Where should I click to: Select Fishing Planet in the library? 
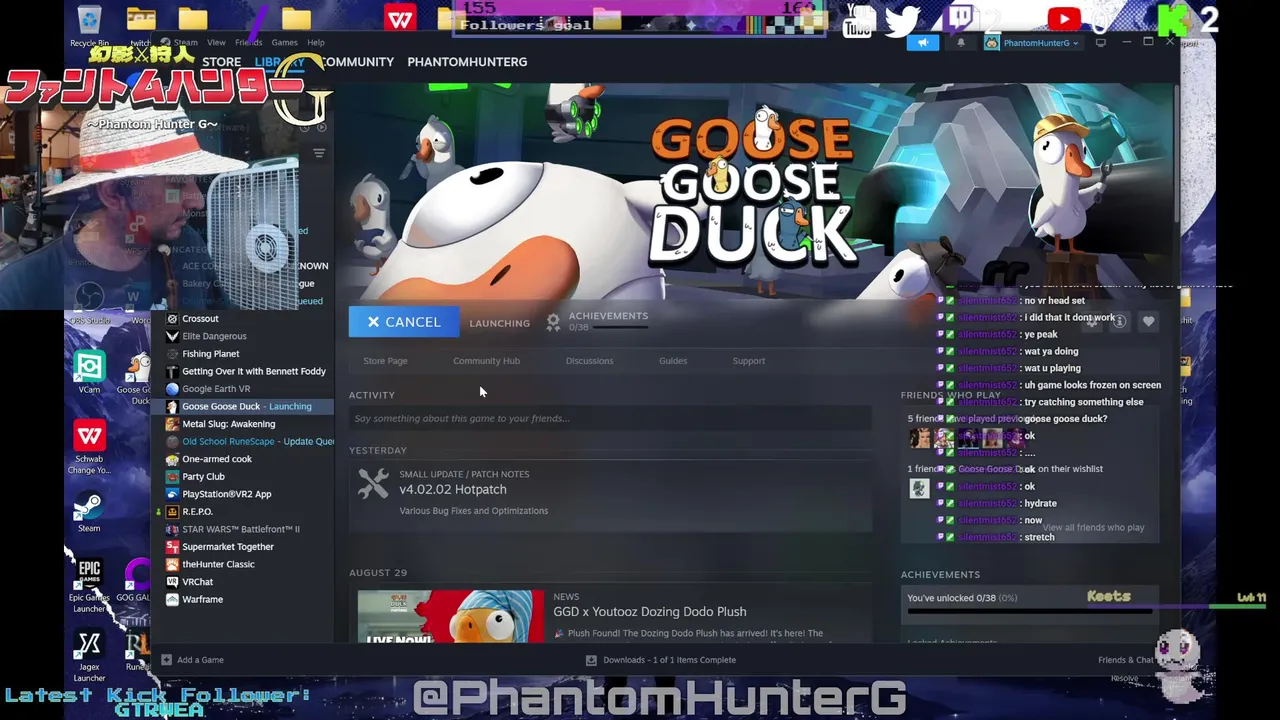(210, 354)
